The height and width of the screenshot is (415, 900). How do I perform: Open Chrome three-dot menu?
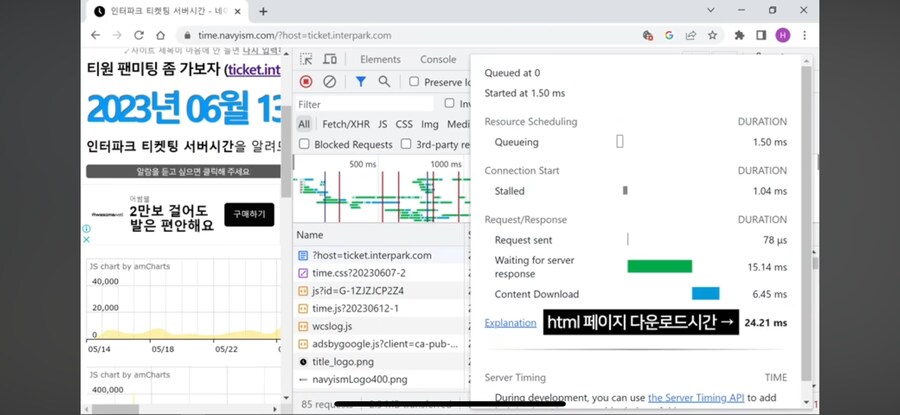(x=804, y=35)
